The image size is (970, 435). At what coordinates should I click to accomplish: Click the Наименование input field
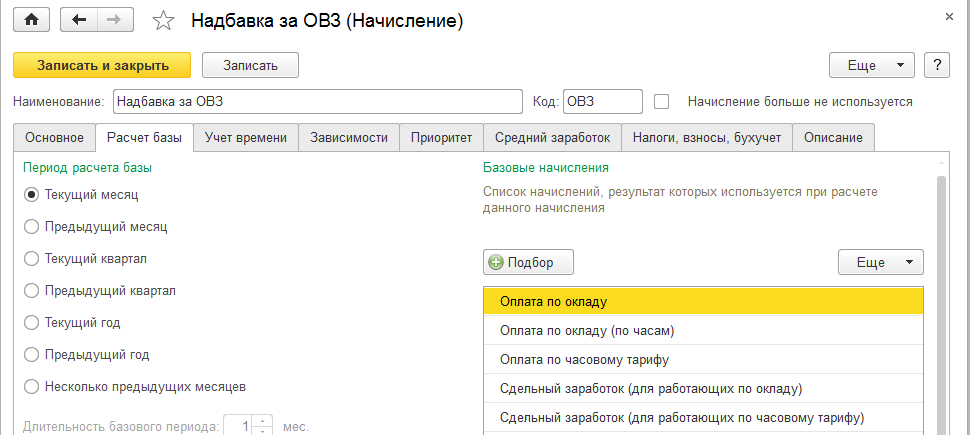coord(318,101)
